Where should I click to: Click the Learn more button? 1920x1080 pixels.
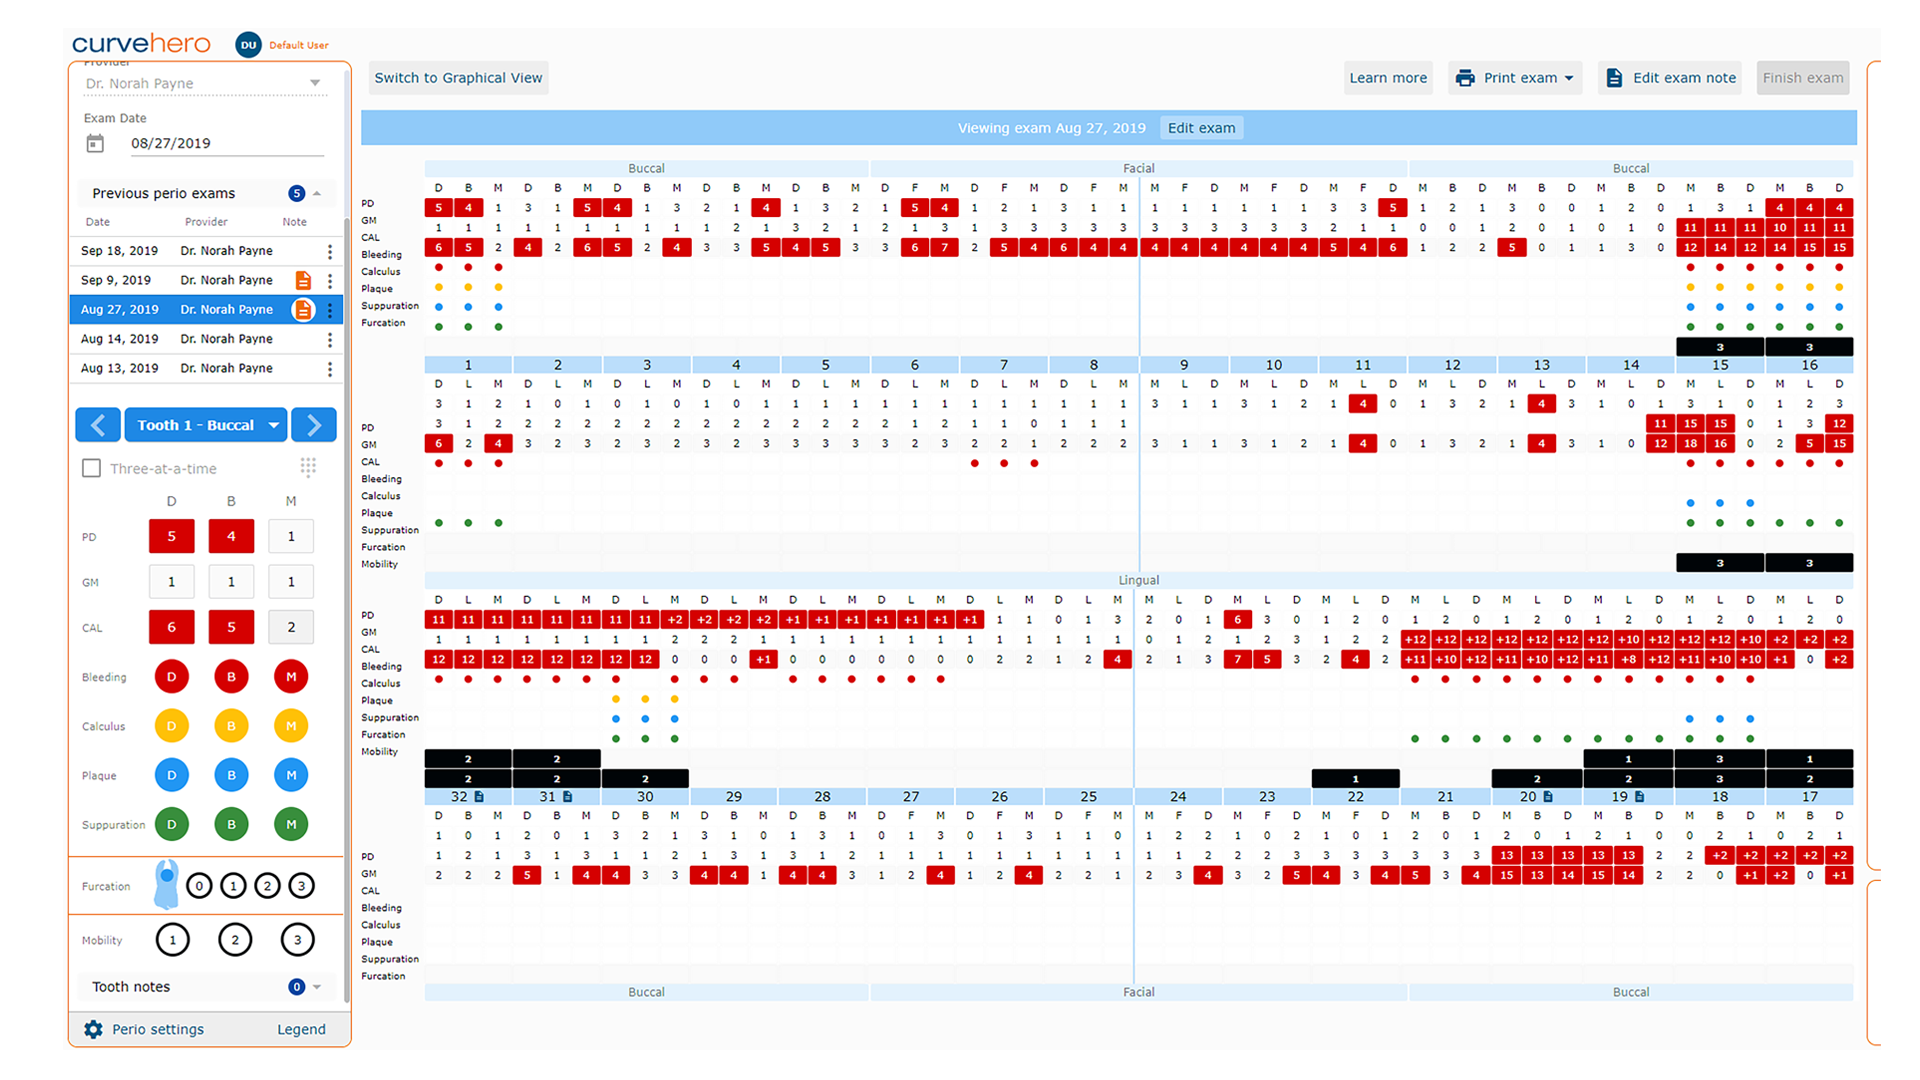pos(1388,78)
